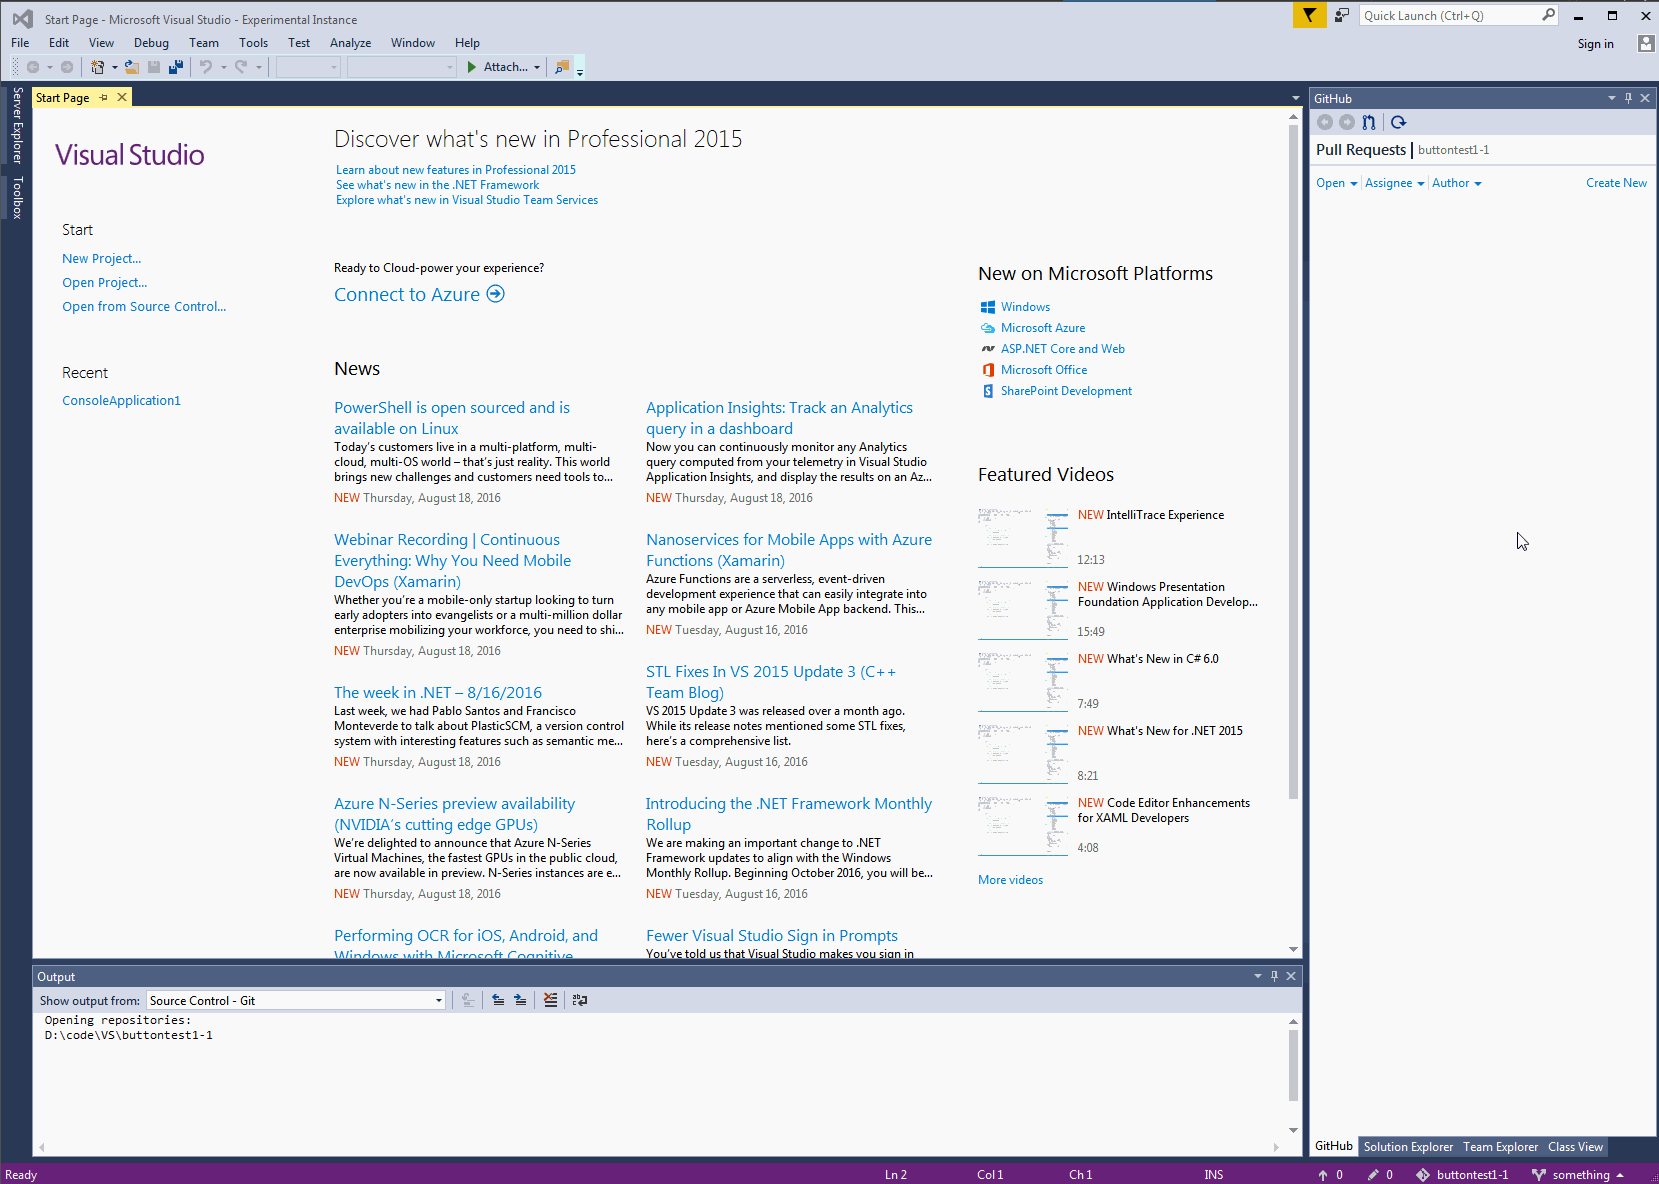Open recent project ConsoleApplication1
The image size is (1659, 1184).
(121, 400)
